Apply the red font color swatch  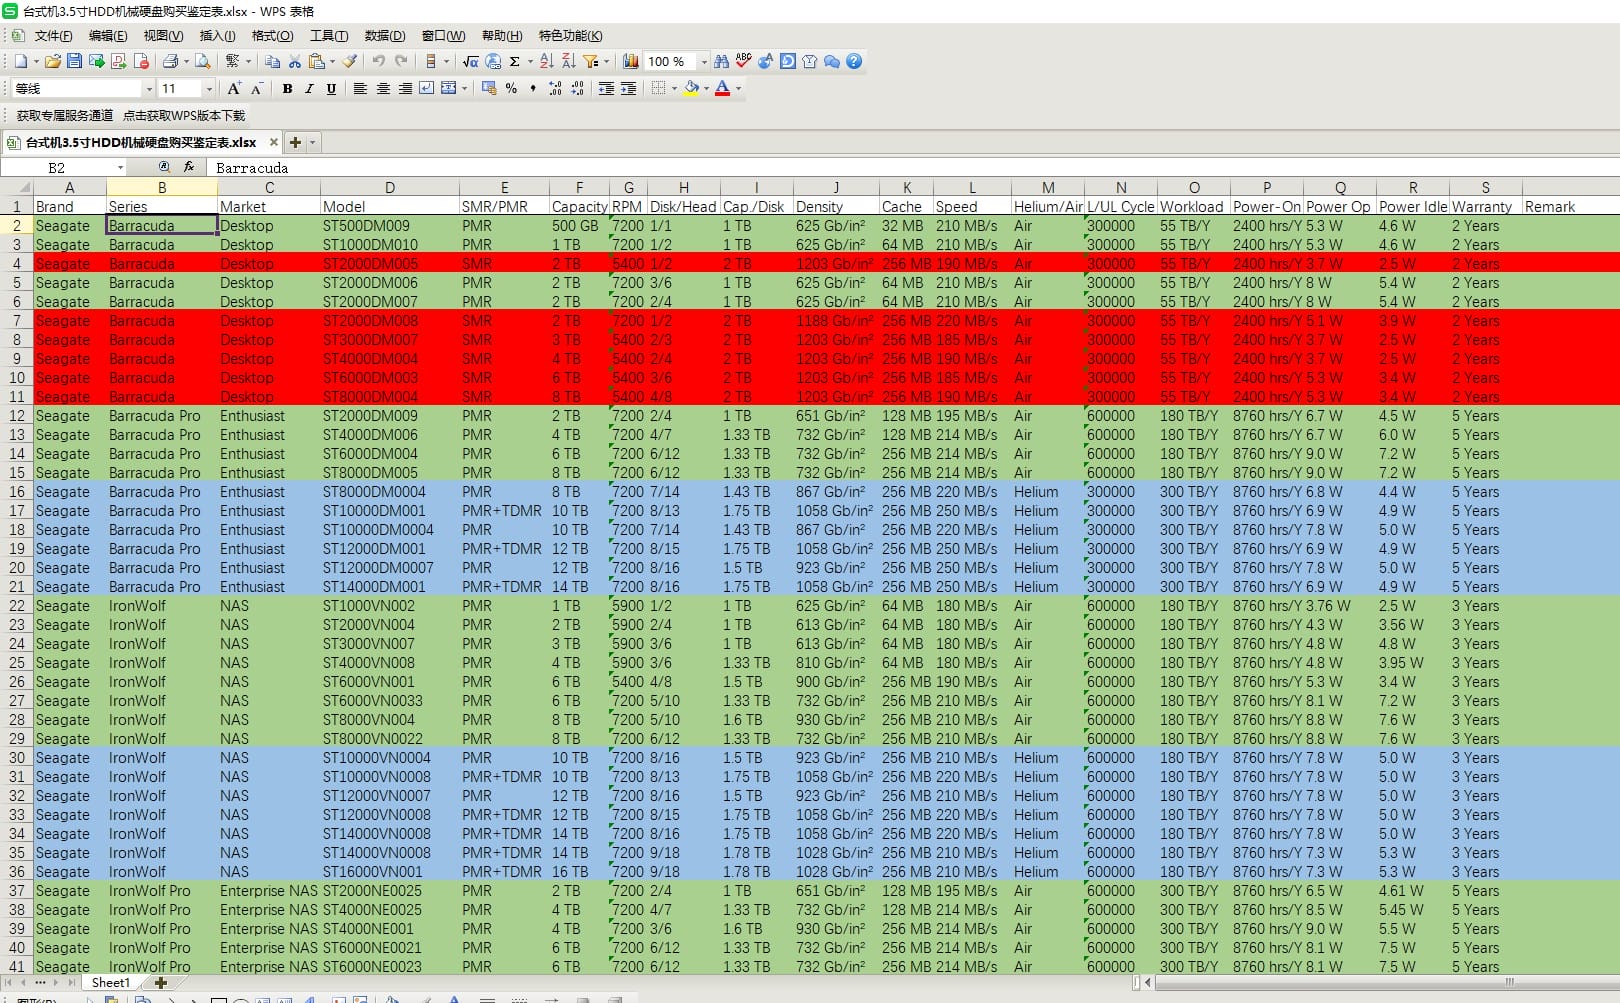[722, 88]
